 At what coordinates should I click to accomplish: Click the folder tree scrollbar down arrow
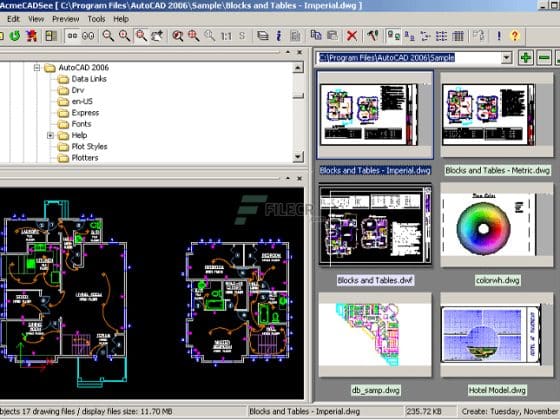298,156
